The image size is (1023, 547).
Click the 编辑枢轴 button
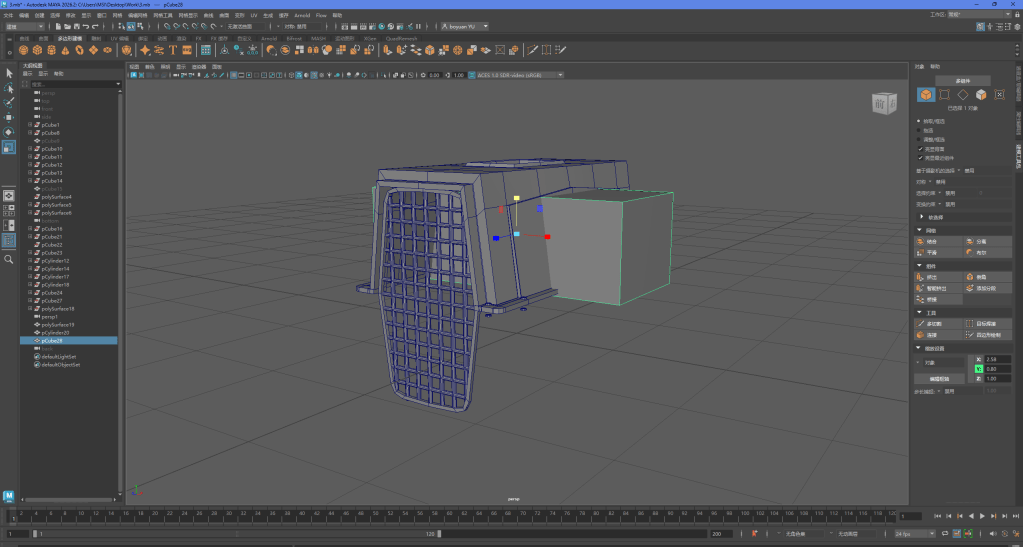point(939,379)
